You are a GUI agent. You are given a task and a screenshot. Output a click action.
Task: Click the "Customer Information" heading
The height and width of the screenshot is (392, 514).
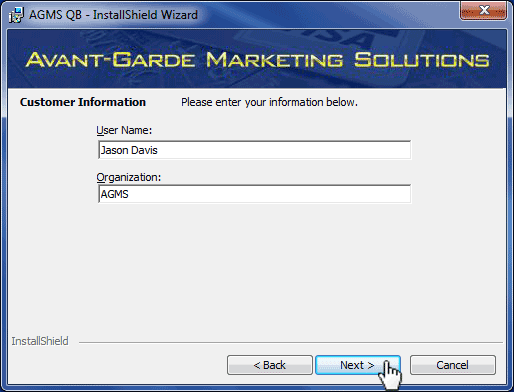(x=83, y=102)
